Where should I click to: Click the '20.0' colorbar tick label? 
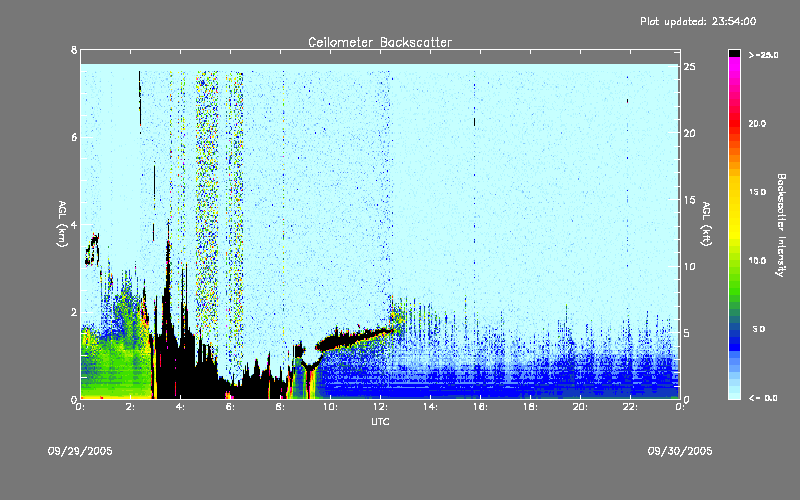click(x=757, y=123)
